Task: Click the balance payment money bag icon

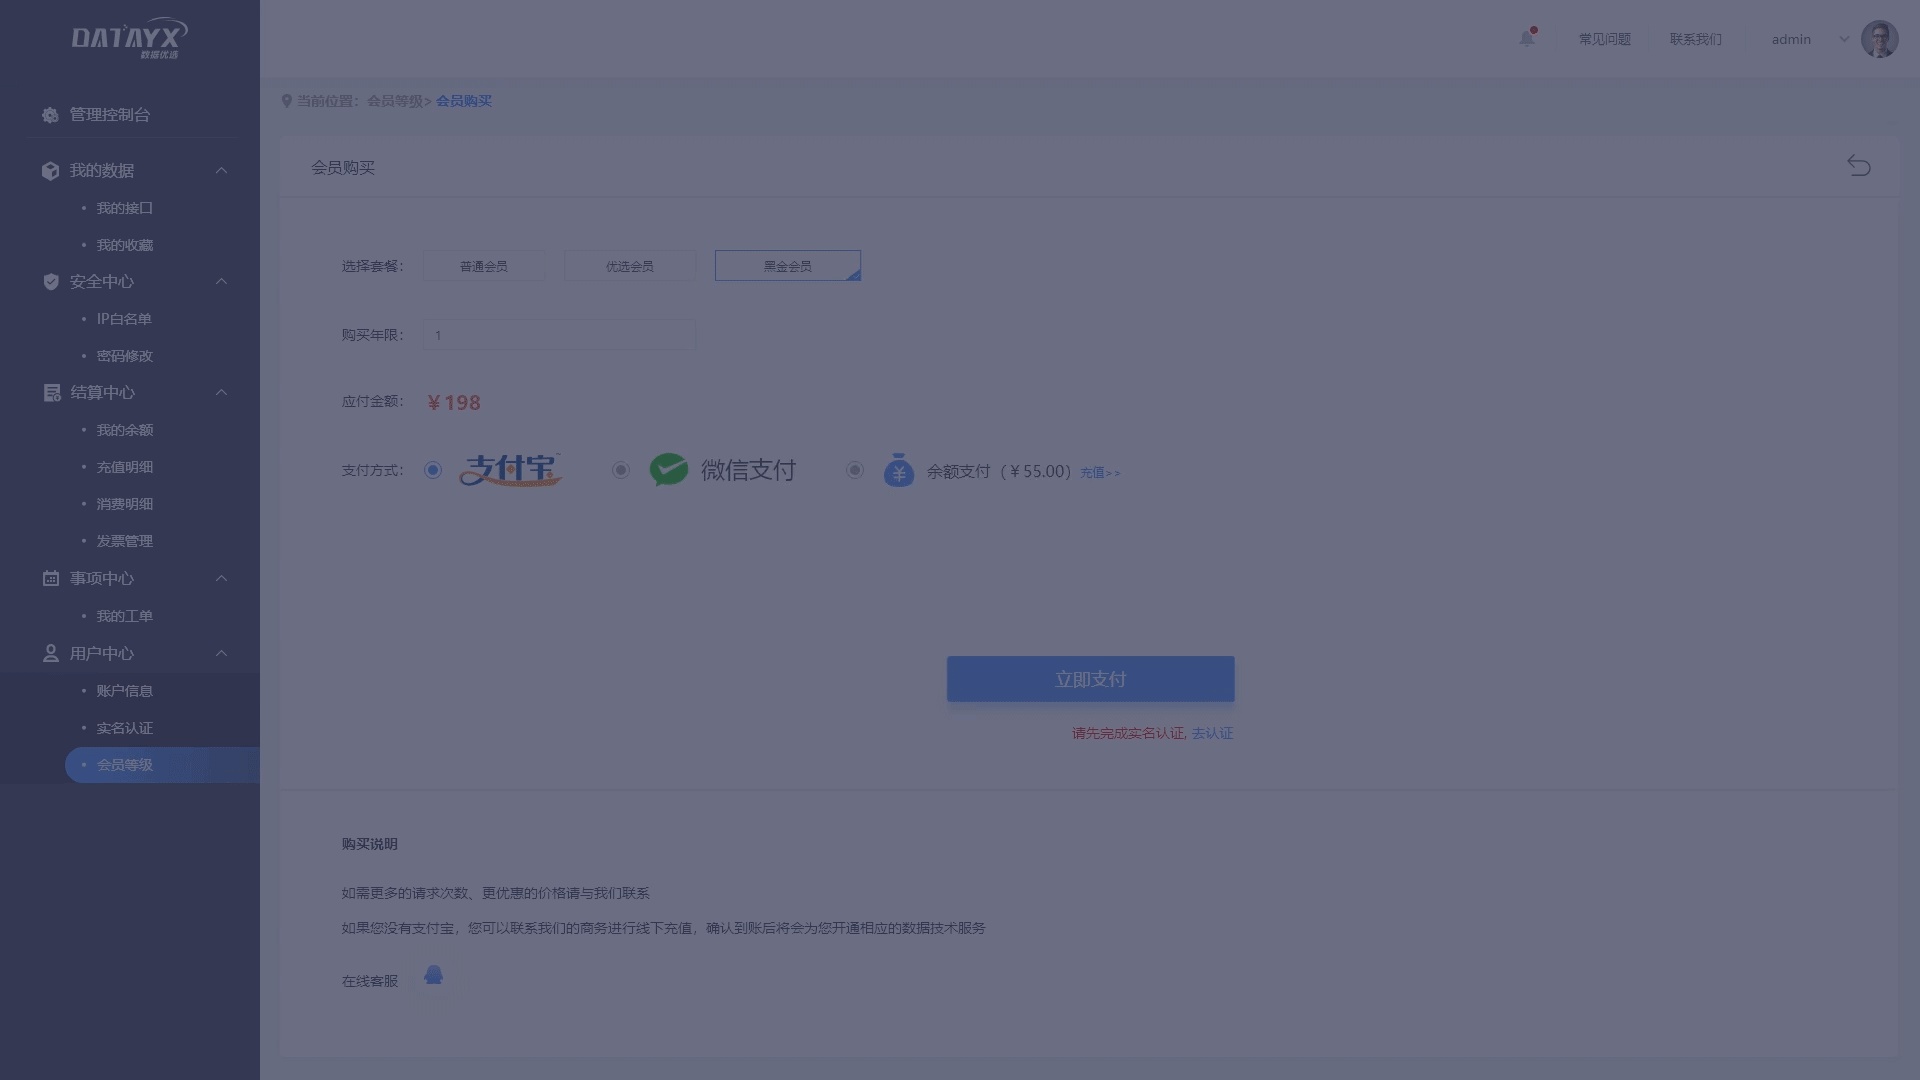Action: 898,470
